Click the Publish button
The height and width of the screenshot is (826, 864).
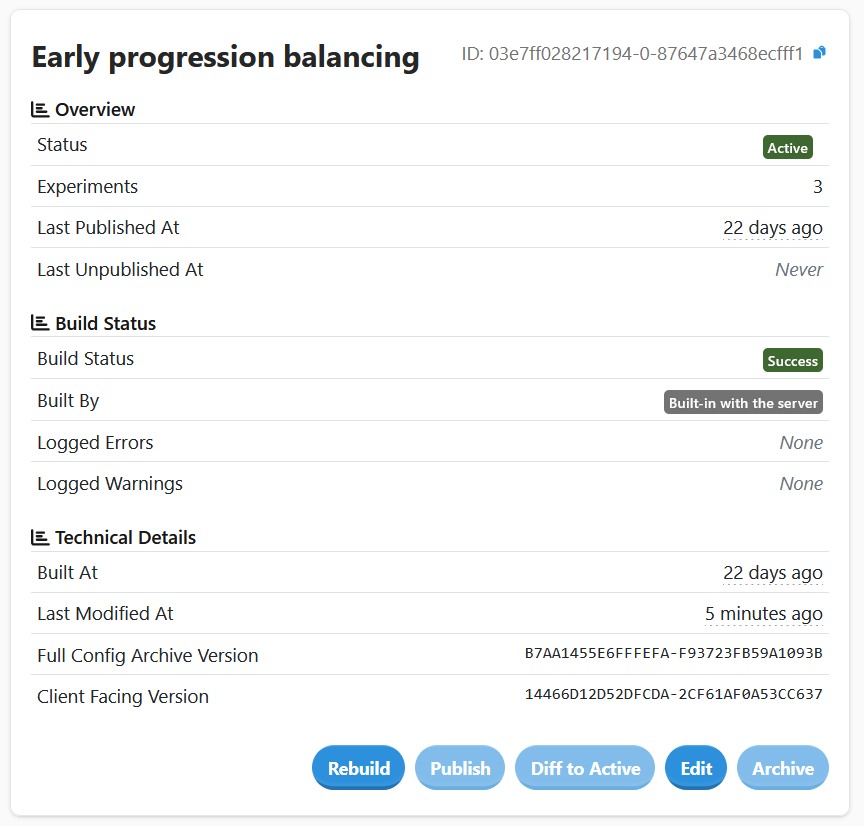[x=460, y=768]
